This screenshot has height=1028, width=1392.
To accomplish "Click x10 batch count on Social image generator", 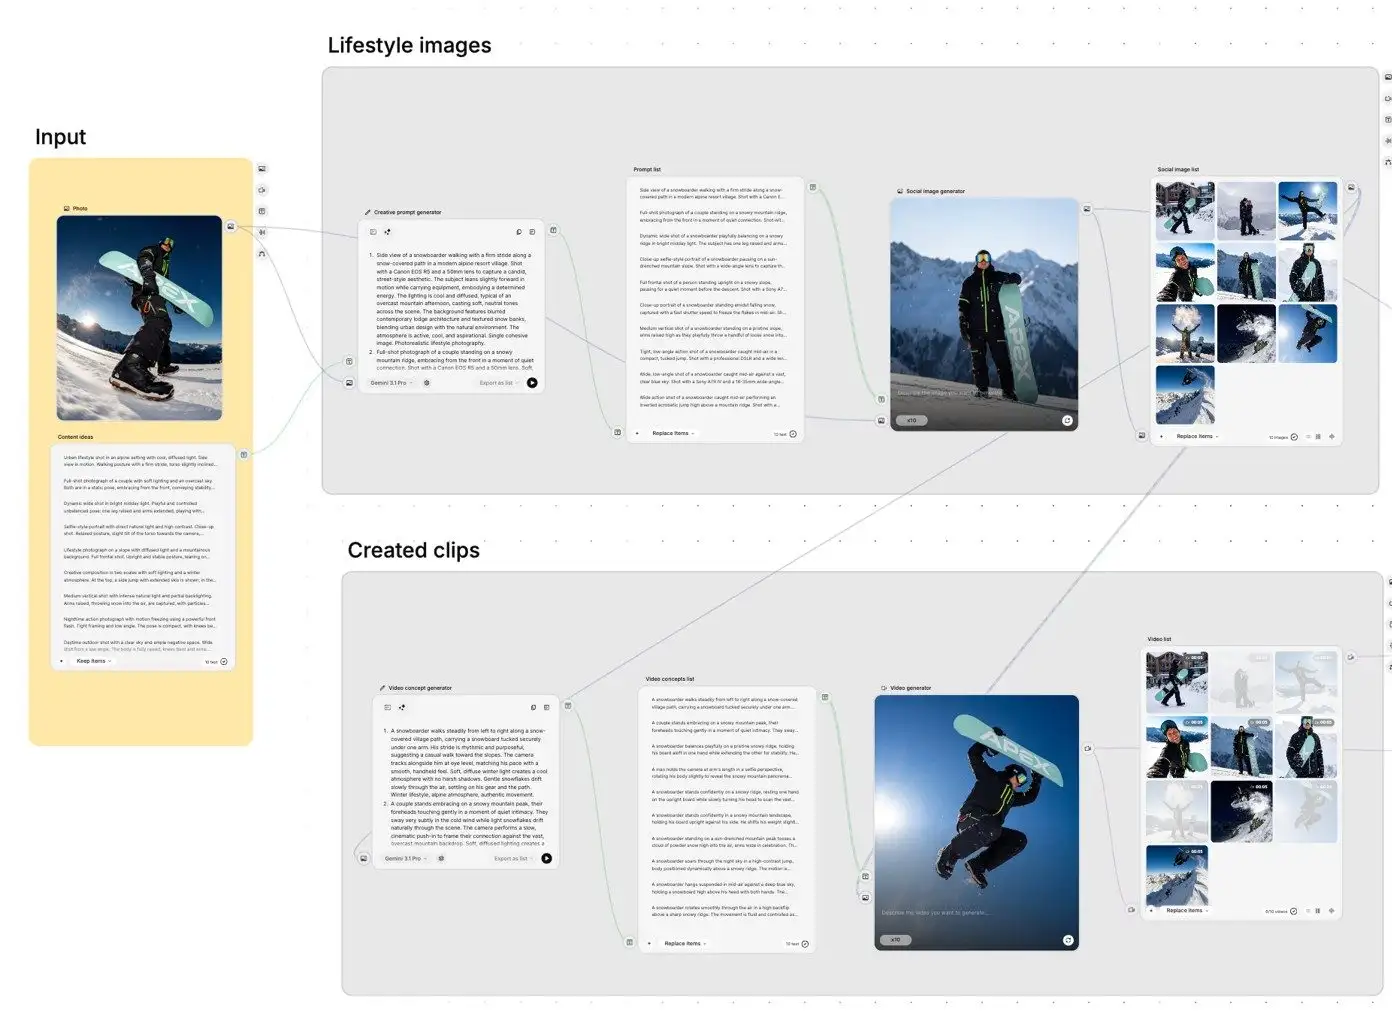I will point(911,420).
